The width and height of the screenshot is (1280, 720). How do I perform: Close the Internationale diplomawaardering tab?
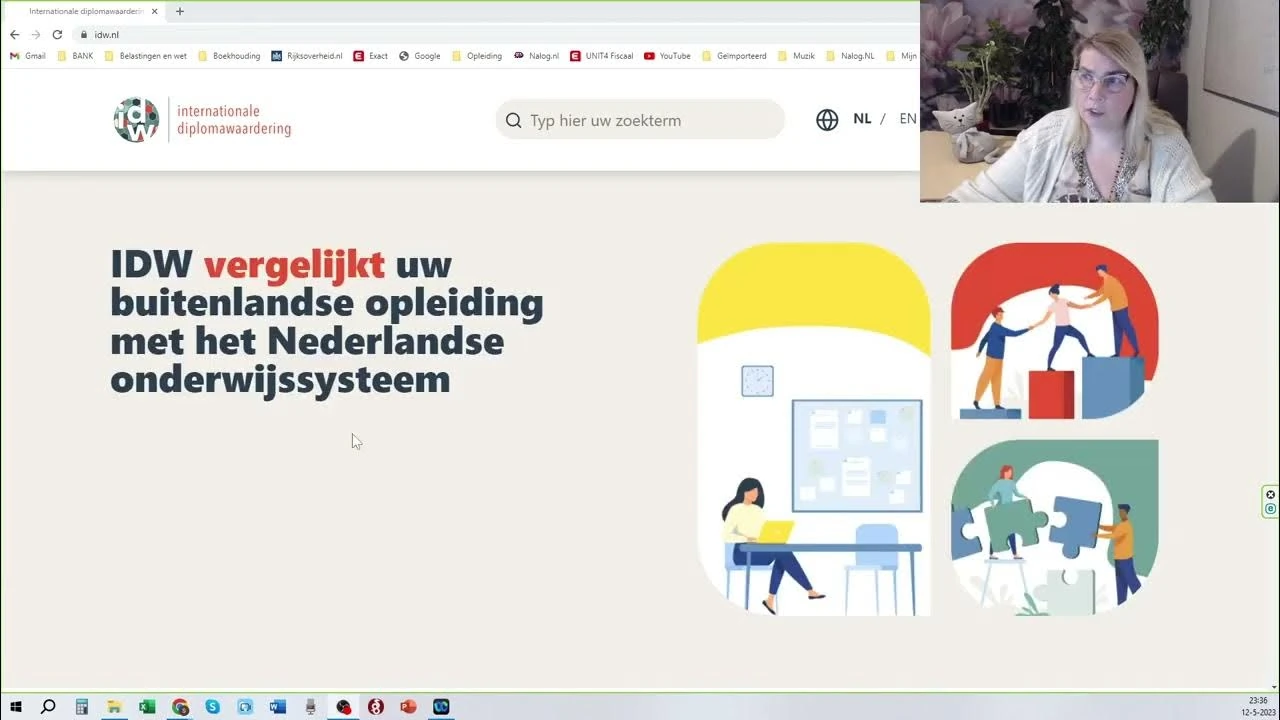click(x=155, y=11)
